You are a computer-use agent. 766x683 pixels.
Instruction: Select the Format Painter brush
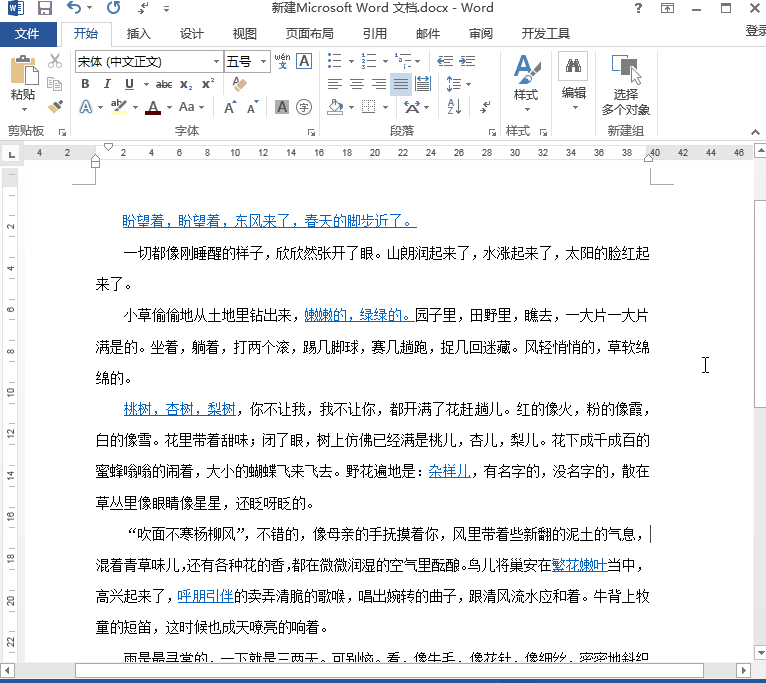point(55,106)
